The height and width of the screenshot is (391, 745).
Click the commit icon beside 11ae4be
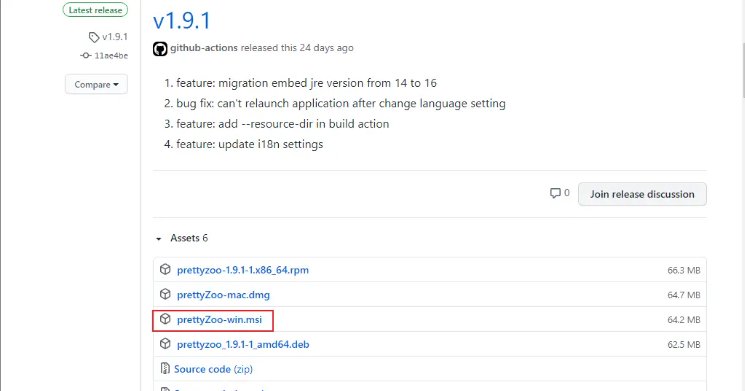[86, 56]
